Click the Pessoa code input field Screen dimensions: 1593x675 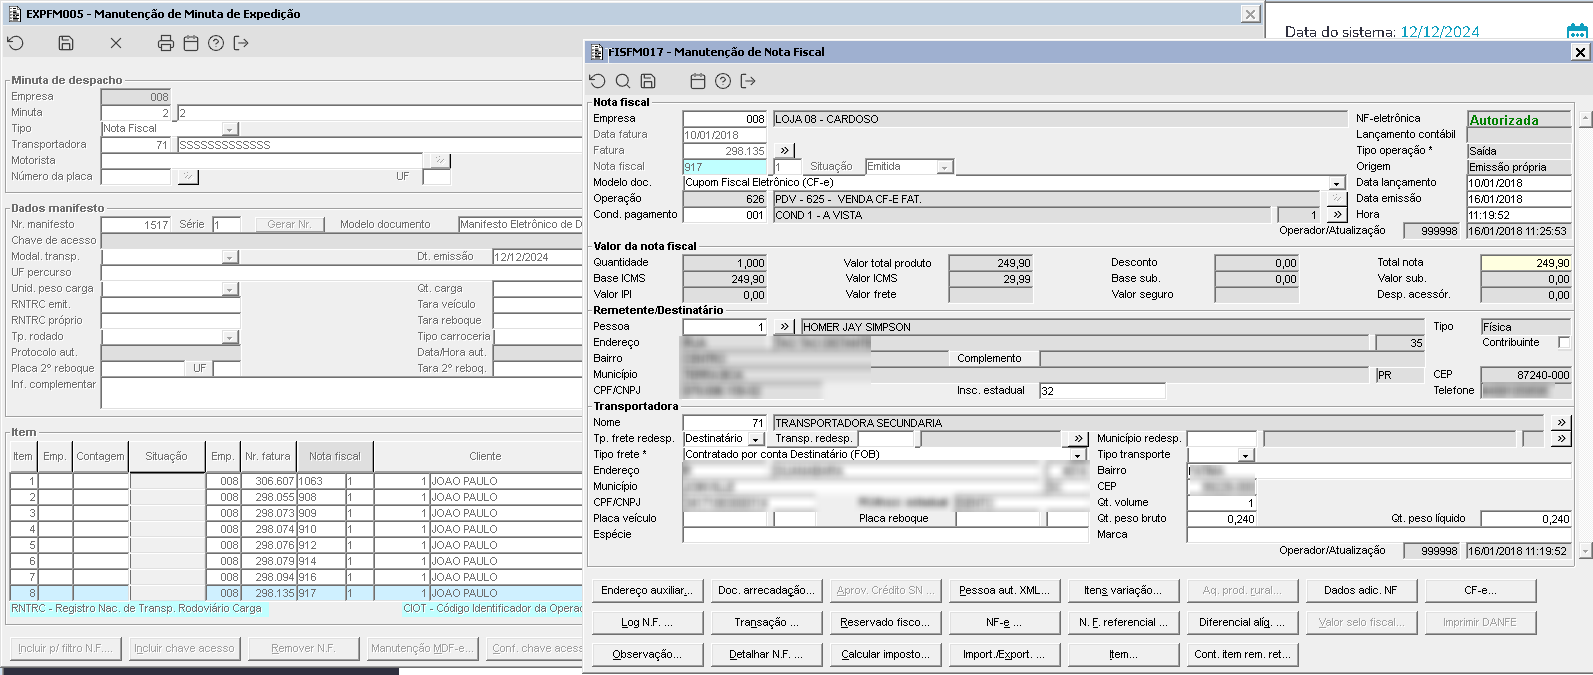[x=724, y=327]
